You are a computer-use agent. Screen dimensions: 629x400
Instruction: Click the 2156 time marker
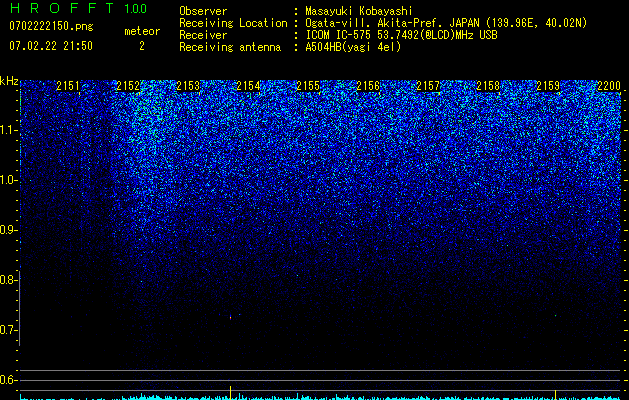(x=368, y=85)
